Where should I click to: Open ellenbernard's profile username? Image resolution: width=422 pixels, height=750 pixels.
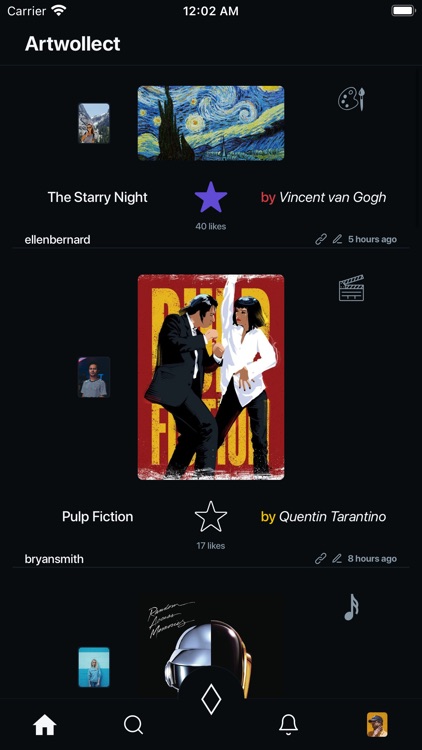click(57, 240)
